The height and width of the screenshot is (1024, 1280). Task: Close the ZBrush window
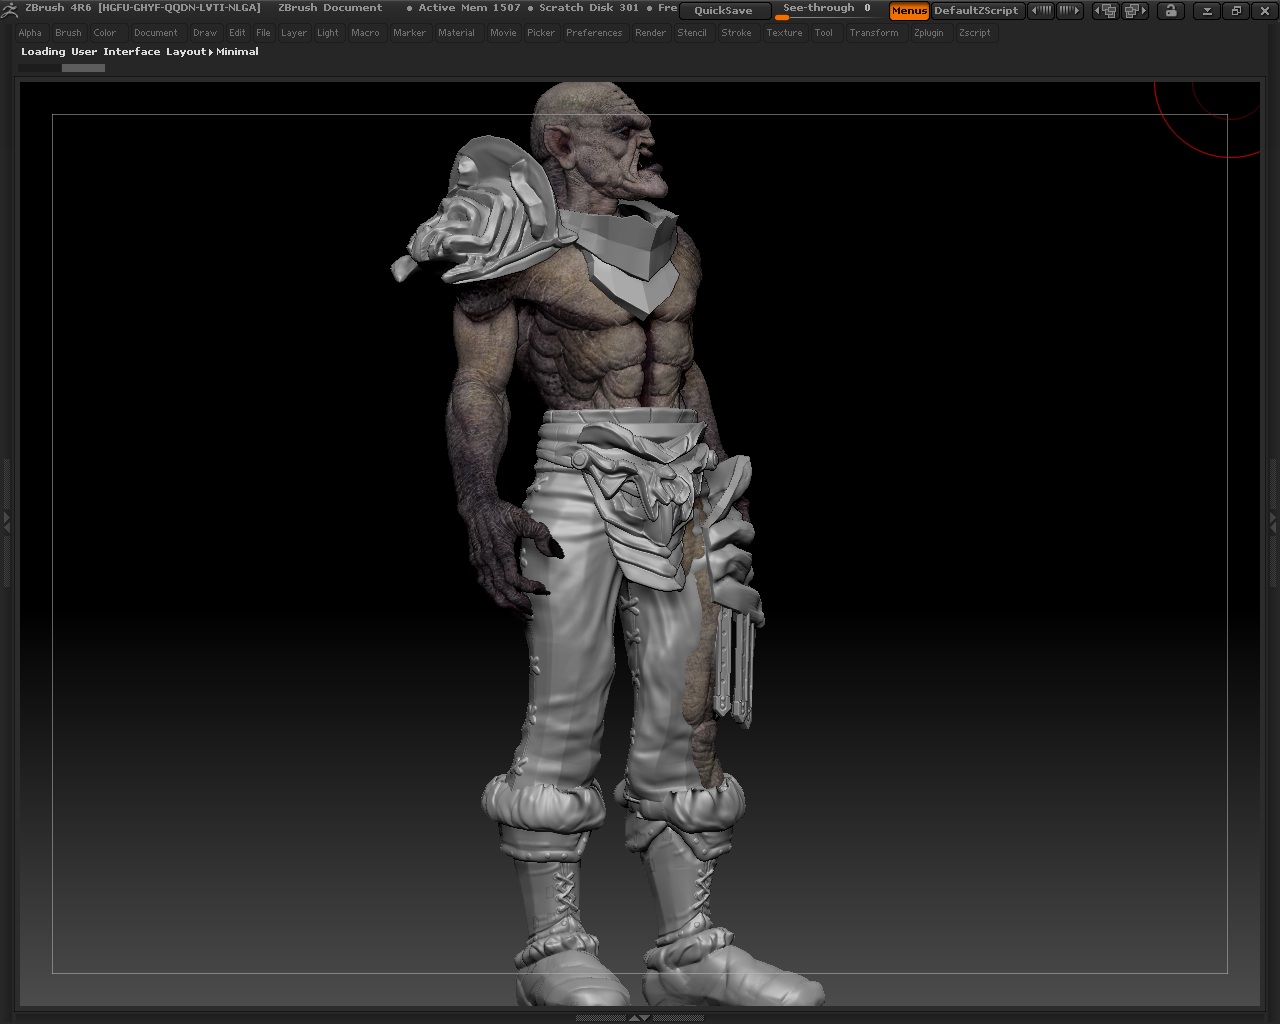1263,11
